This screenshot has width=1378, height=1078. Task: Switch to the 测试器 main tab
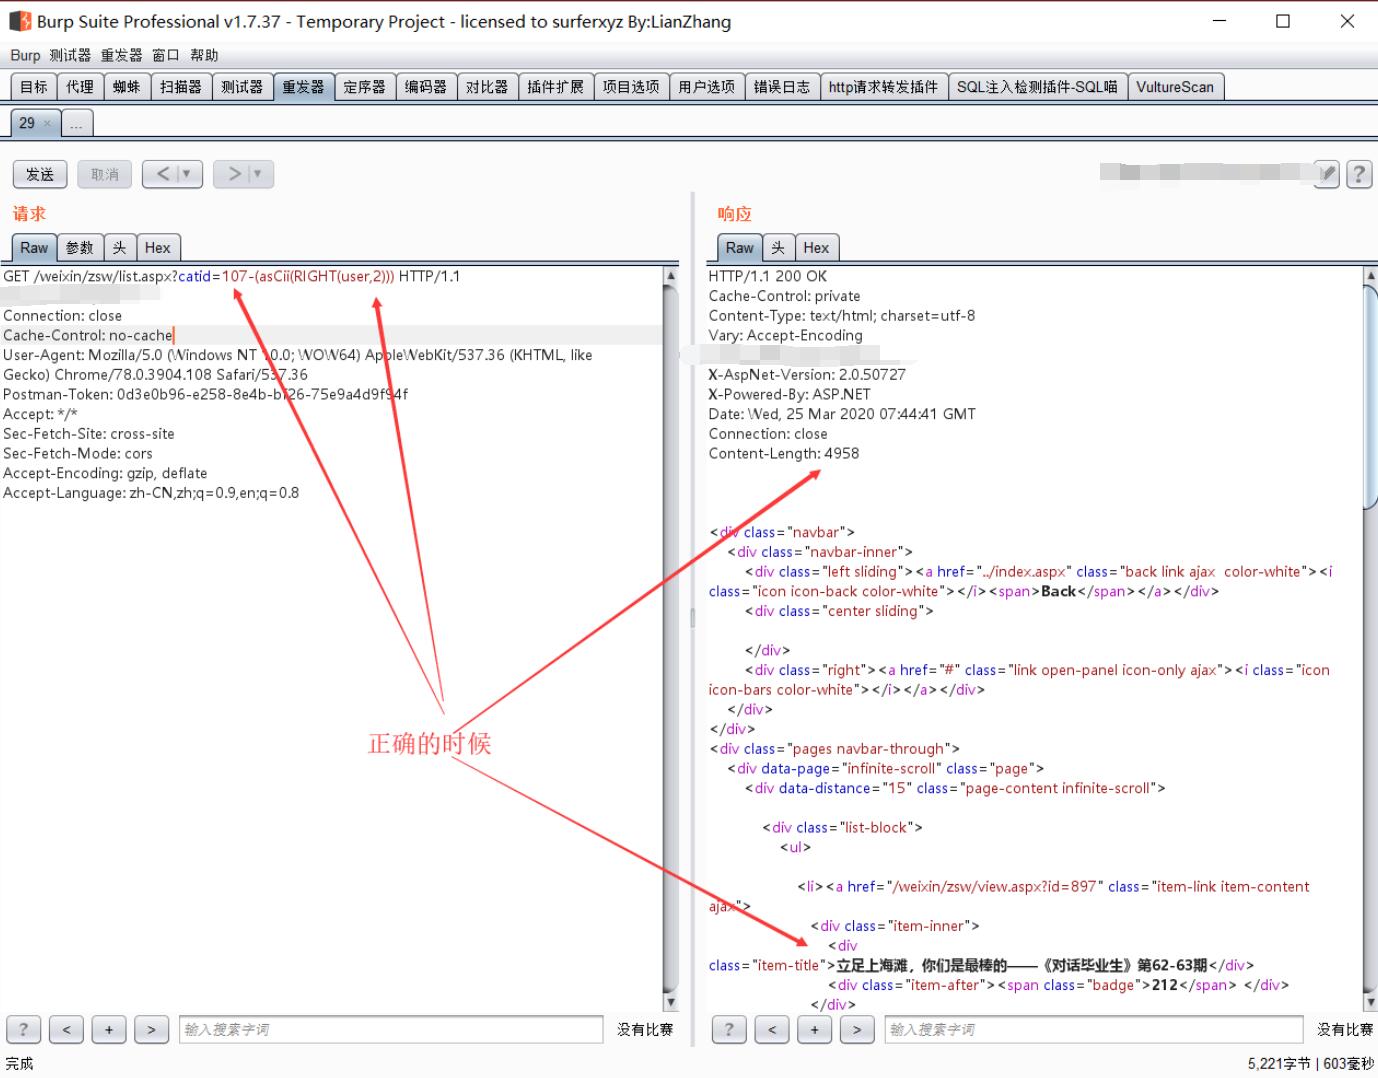(x=242, y=87)
